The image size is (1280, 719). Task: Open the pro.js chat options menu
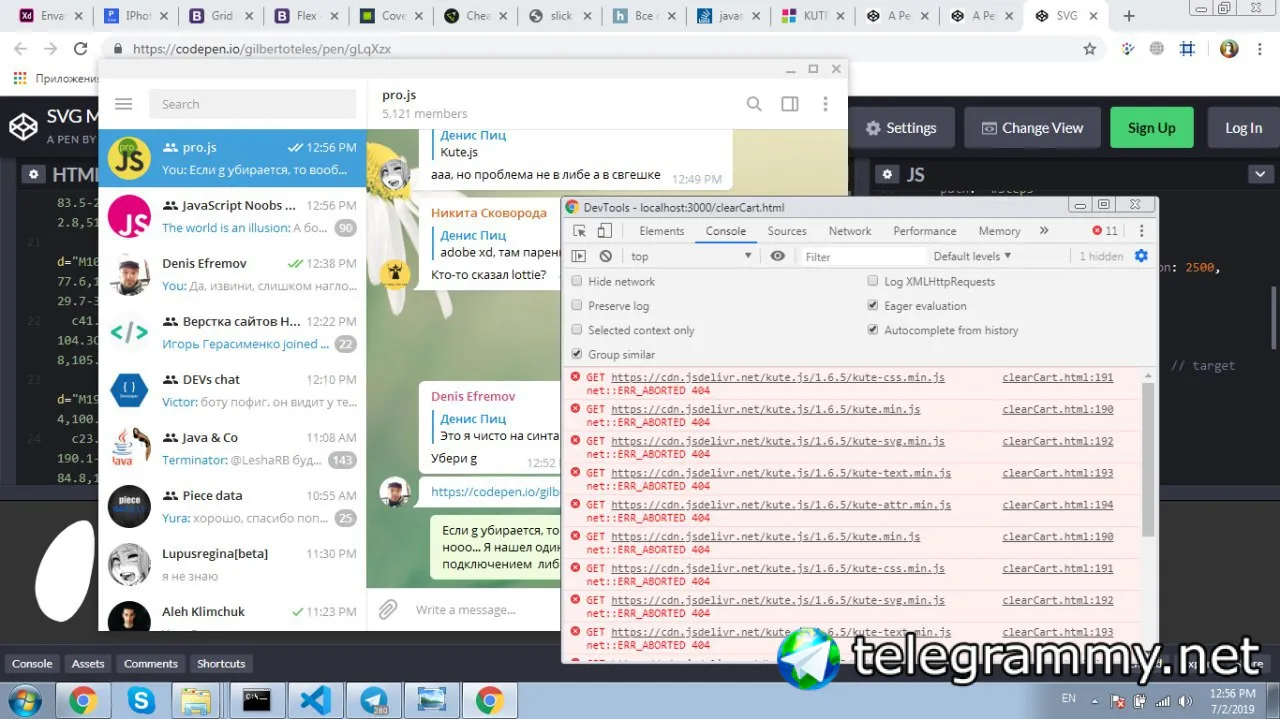[825, 104]
